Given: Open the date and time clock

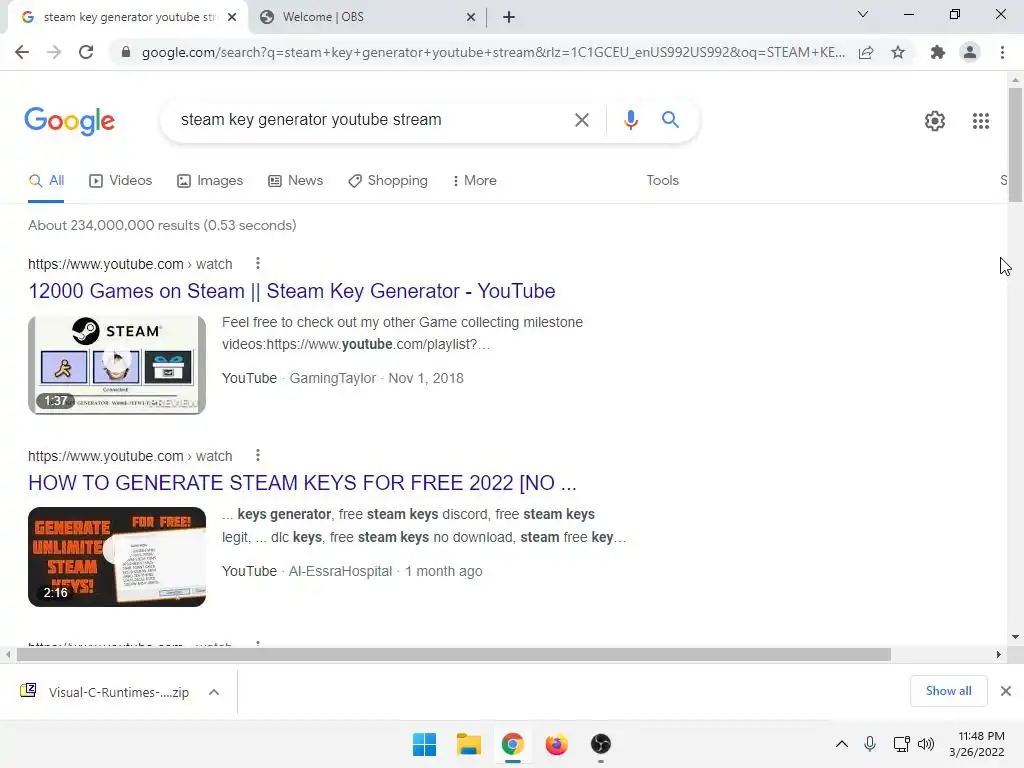Looking at the screenshot, I should (x=976, y=744).
